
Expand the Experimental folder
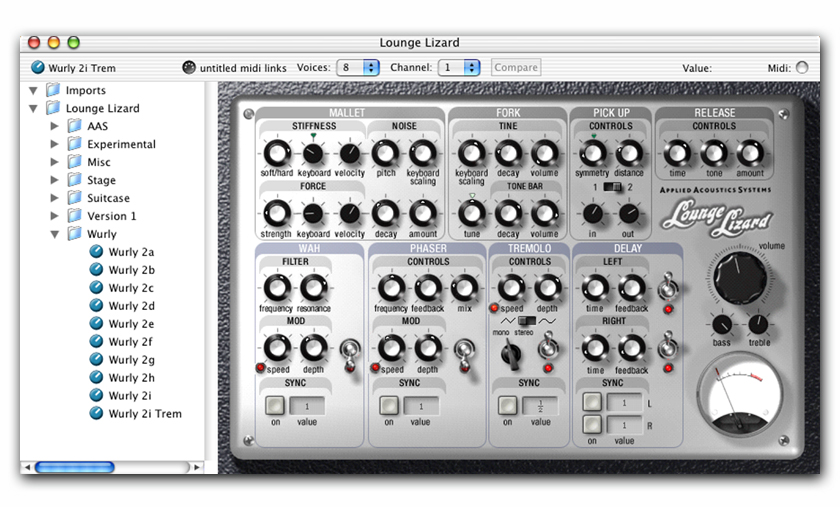pos(54,144)
